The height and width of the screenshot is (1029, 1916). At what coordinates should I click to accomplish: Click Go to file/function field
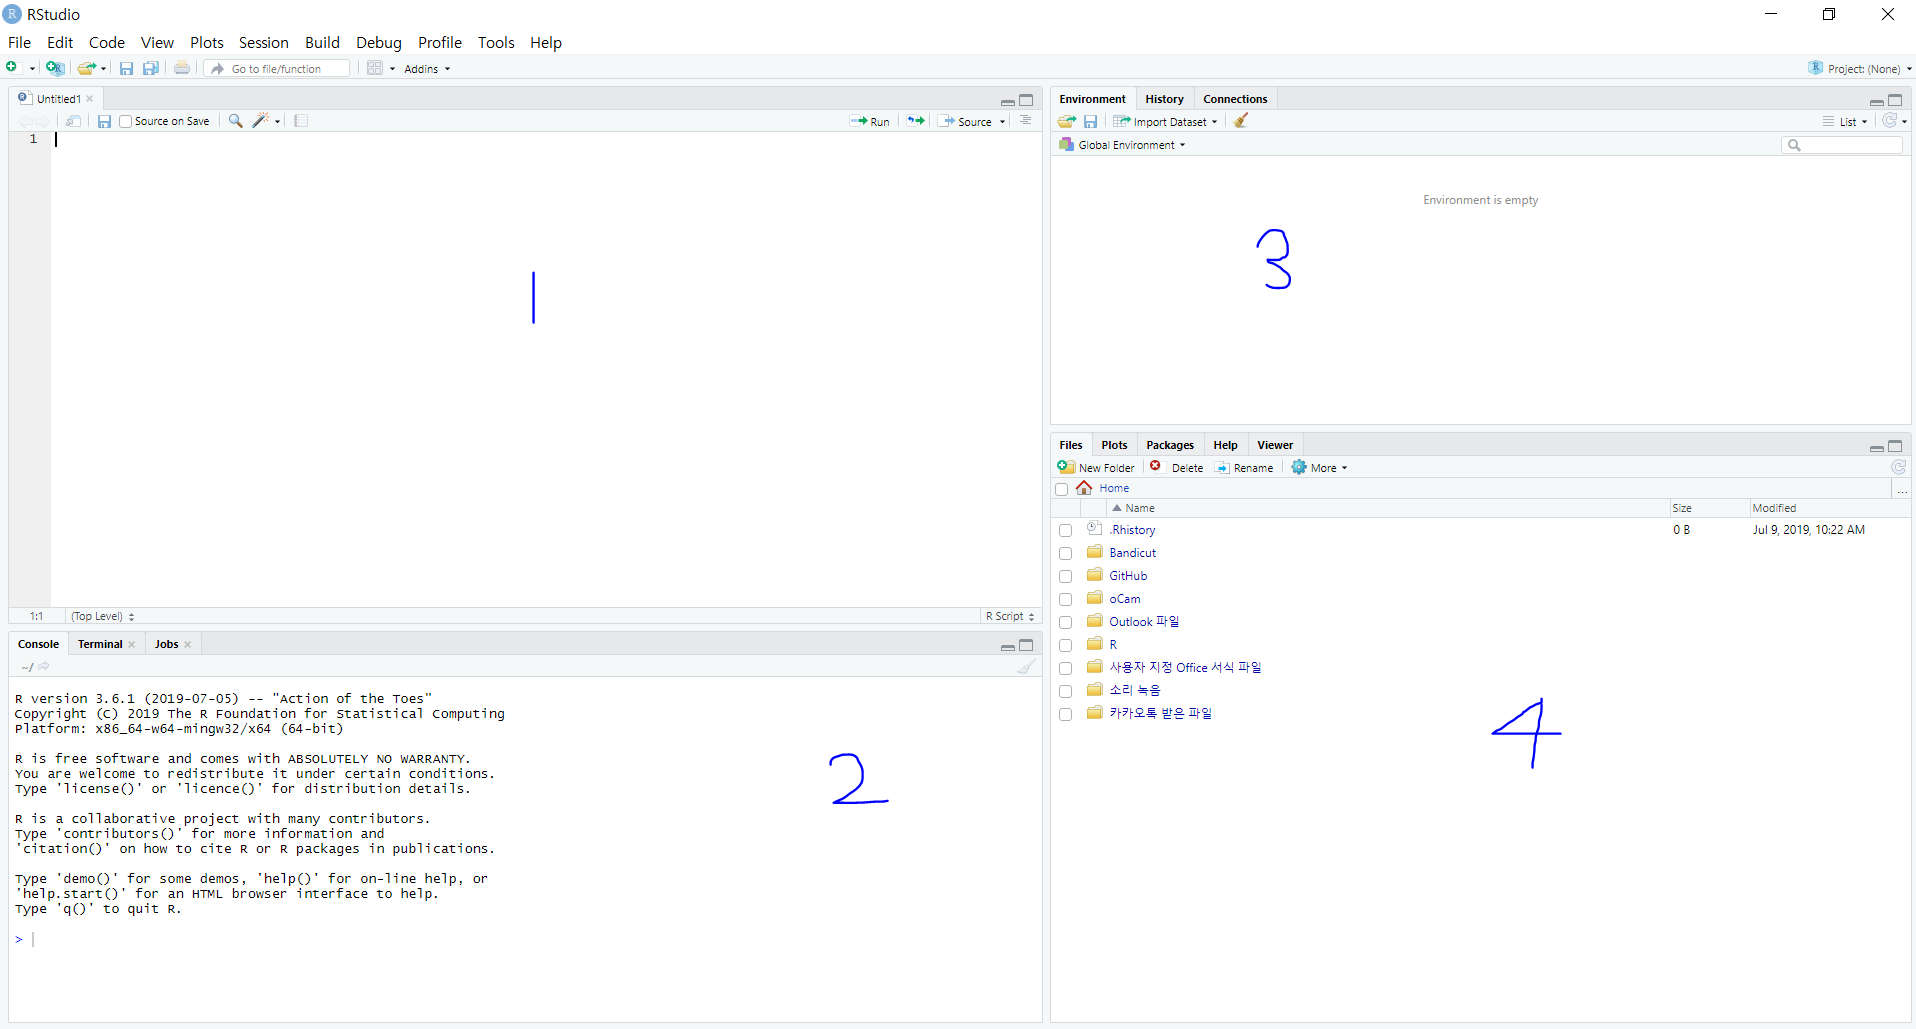278,69
